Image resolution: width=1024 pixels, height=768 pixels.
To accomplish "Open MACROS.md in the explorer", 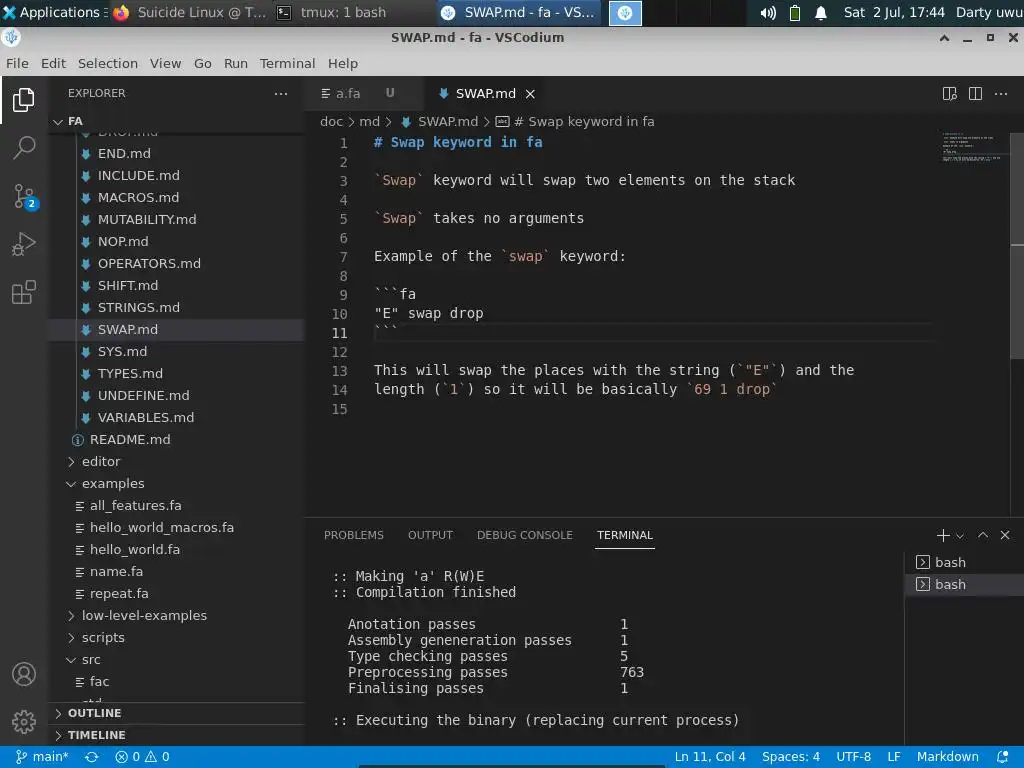I will [138, 198].
